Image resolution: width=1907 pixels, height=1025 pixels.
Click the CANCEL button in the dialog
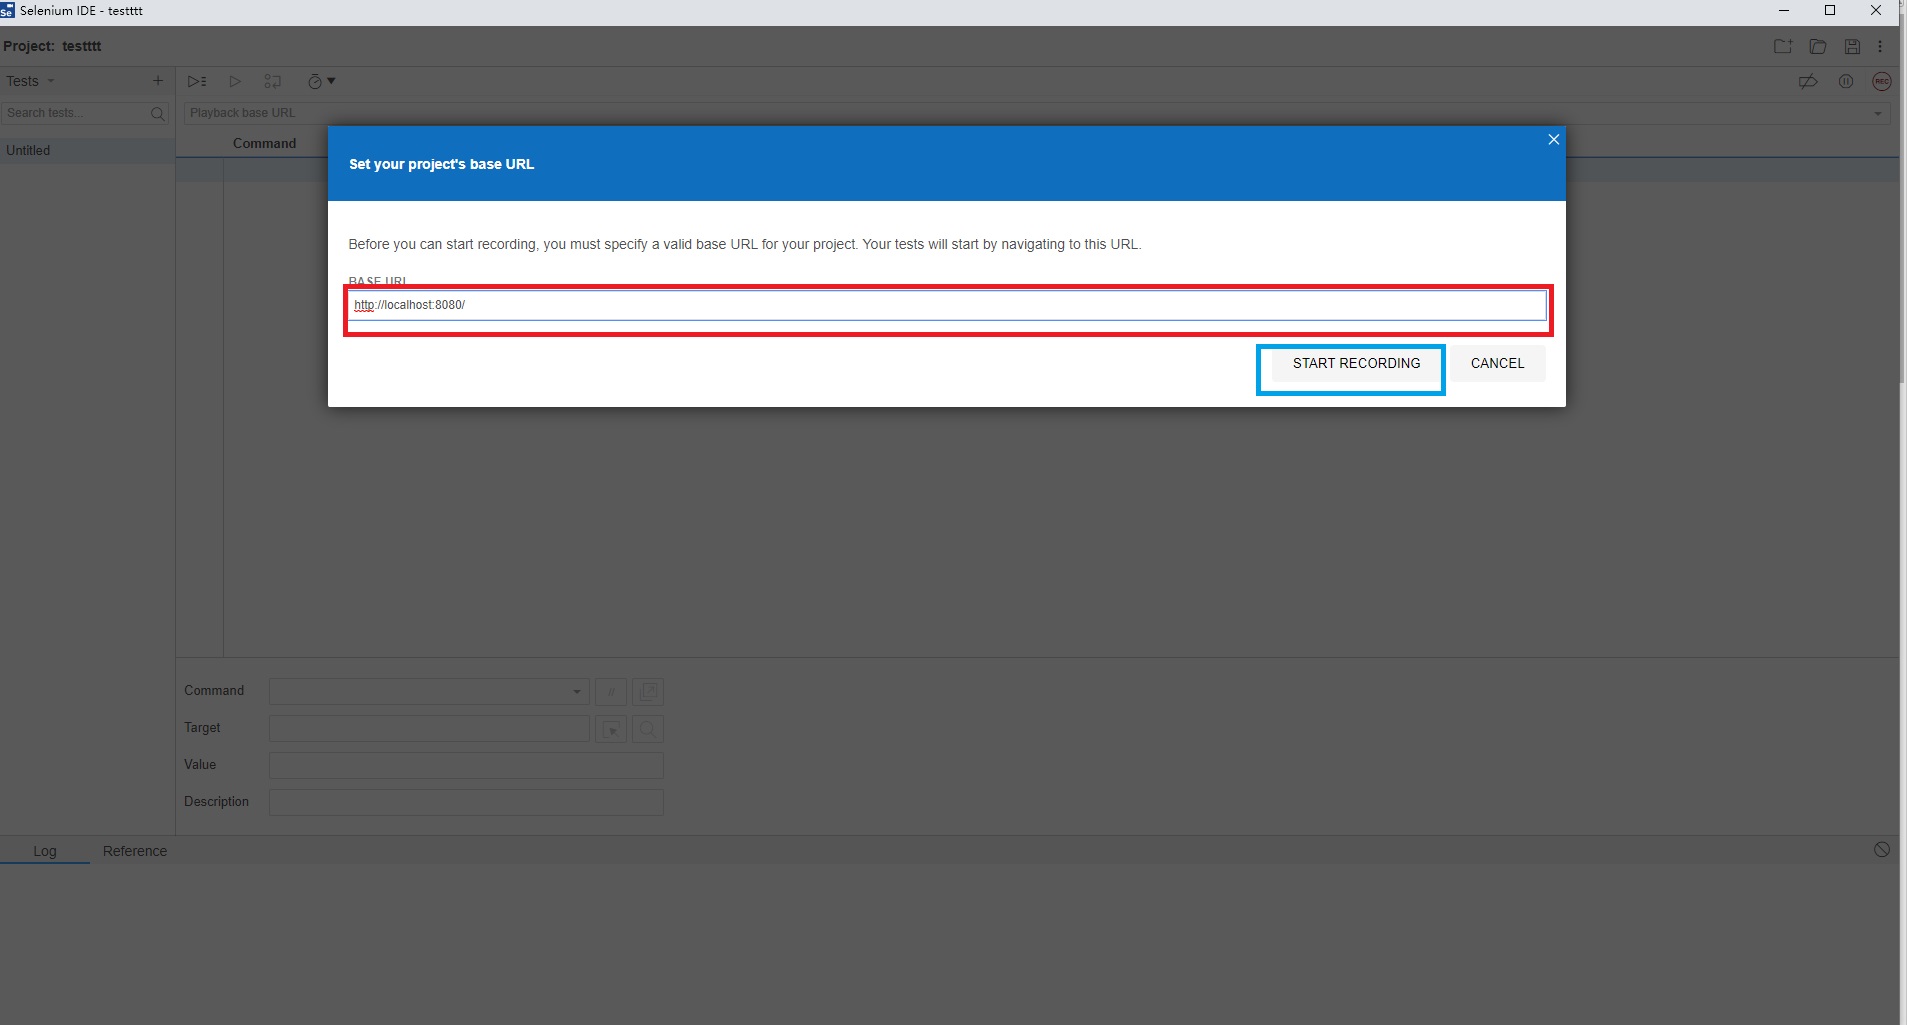[1497, 364]
